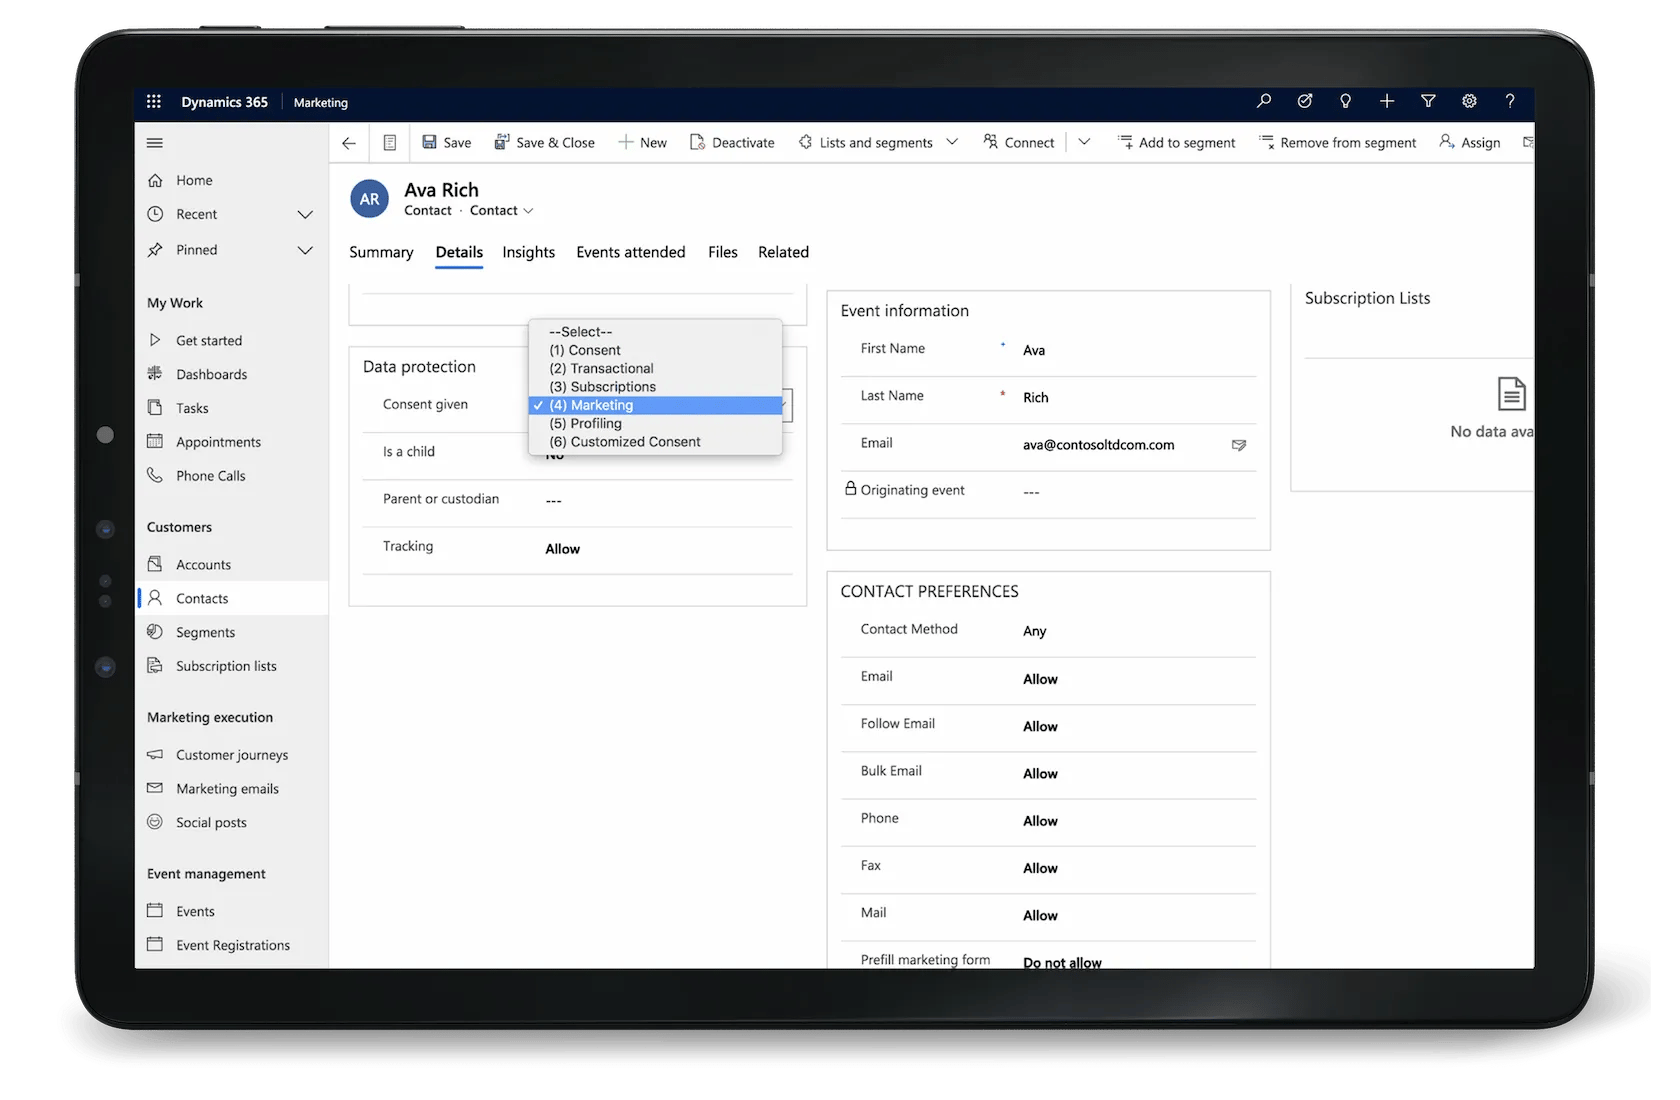Screen dimensions: 1680x1100
Task: Open Customer journeys in sidebar
Action: [231, 755]
